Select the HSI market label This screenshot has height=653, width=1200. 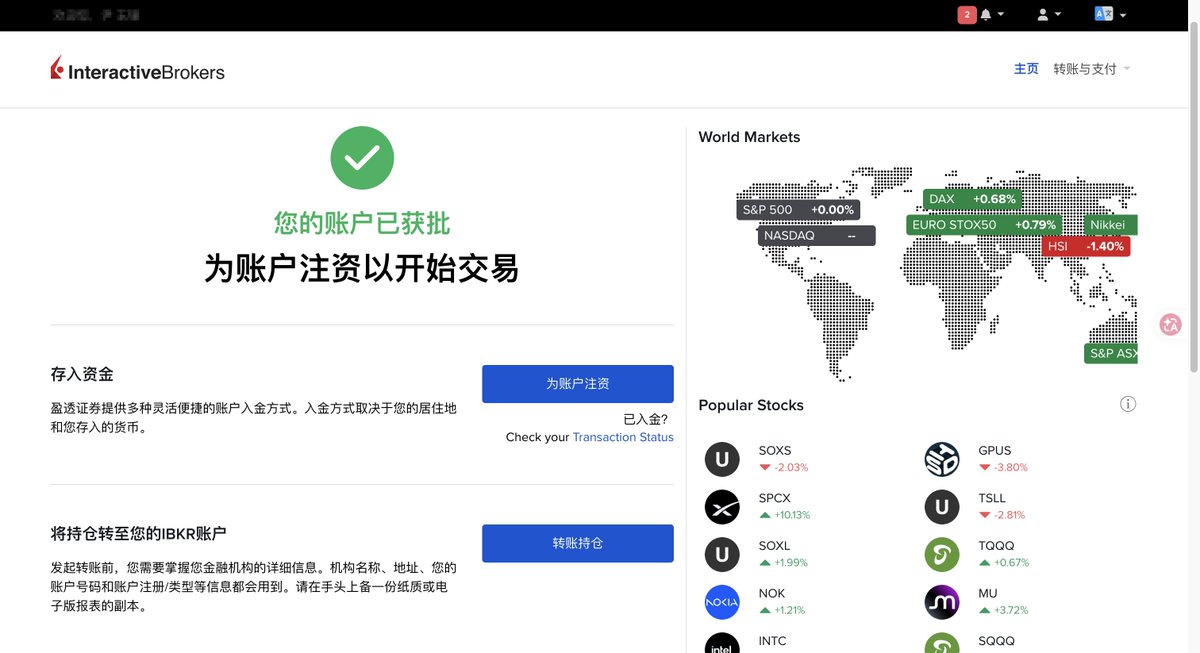tap(1086, 246)
